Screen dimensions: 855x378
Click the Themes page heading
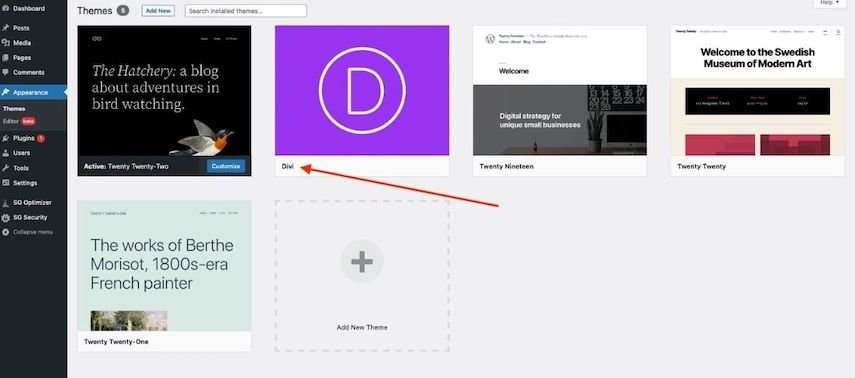point(94,11)
